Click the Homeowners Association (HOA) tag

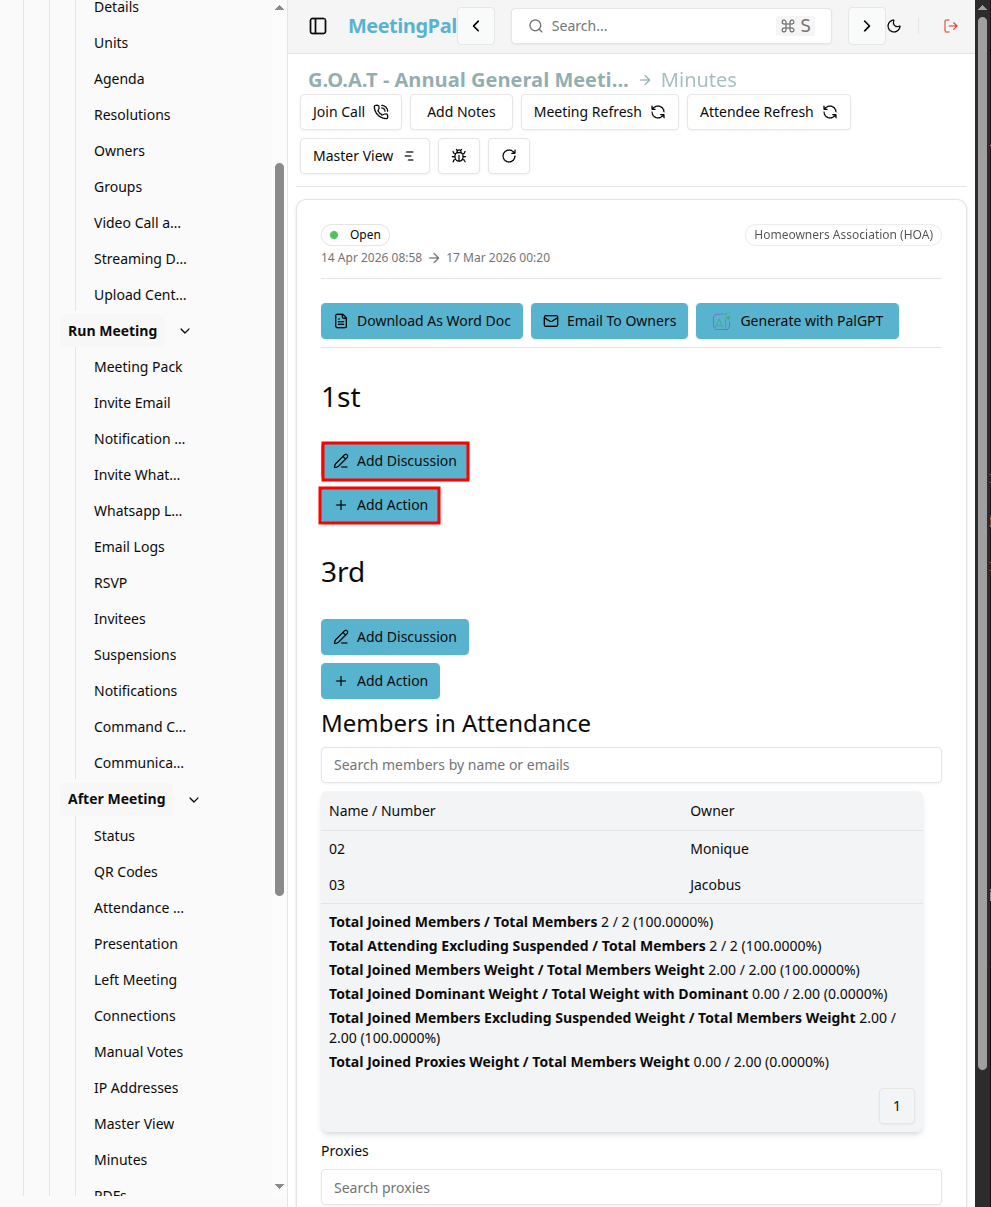click(843, 235)
